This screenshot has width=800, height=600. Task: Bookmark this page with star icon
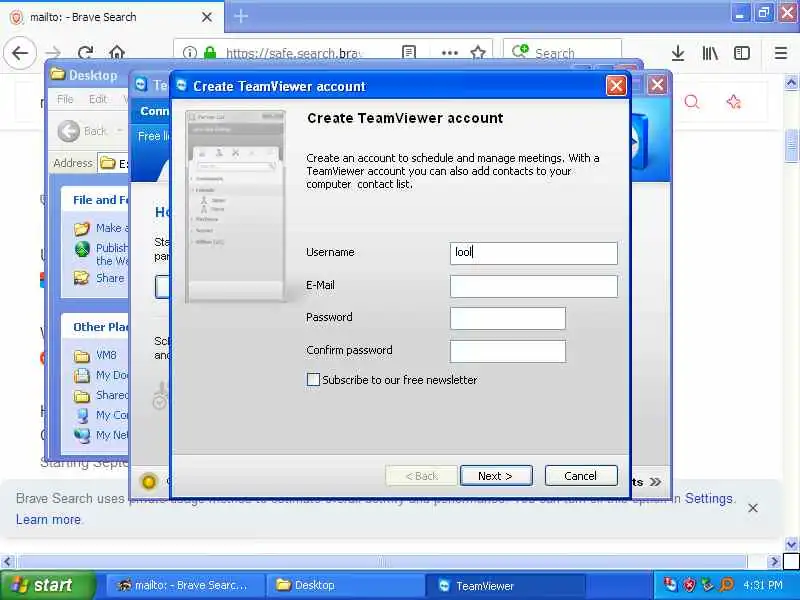tap(478, 53)
